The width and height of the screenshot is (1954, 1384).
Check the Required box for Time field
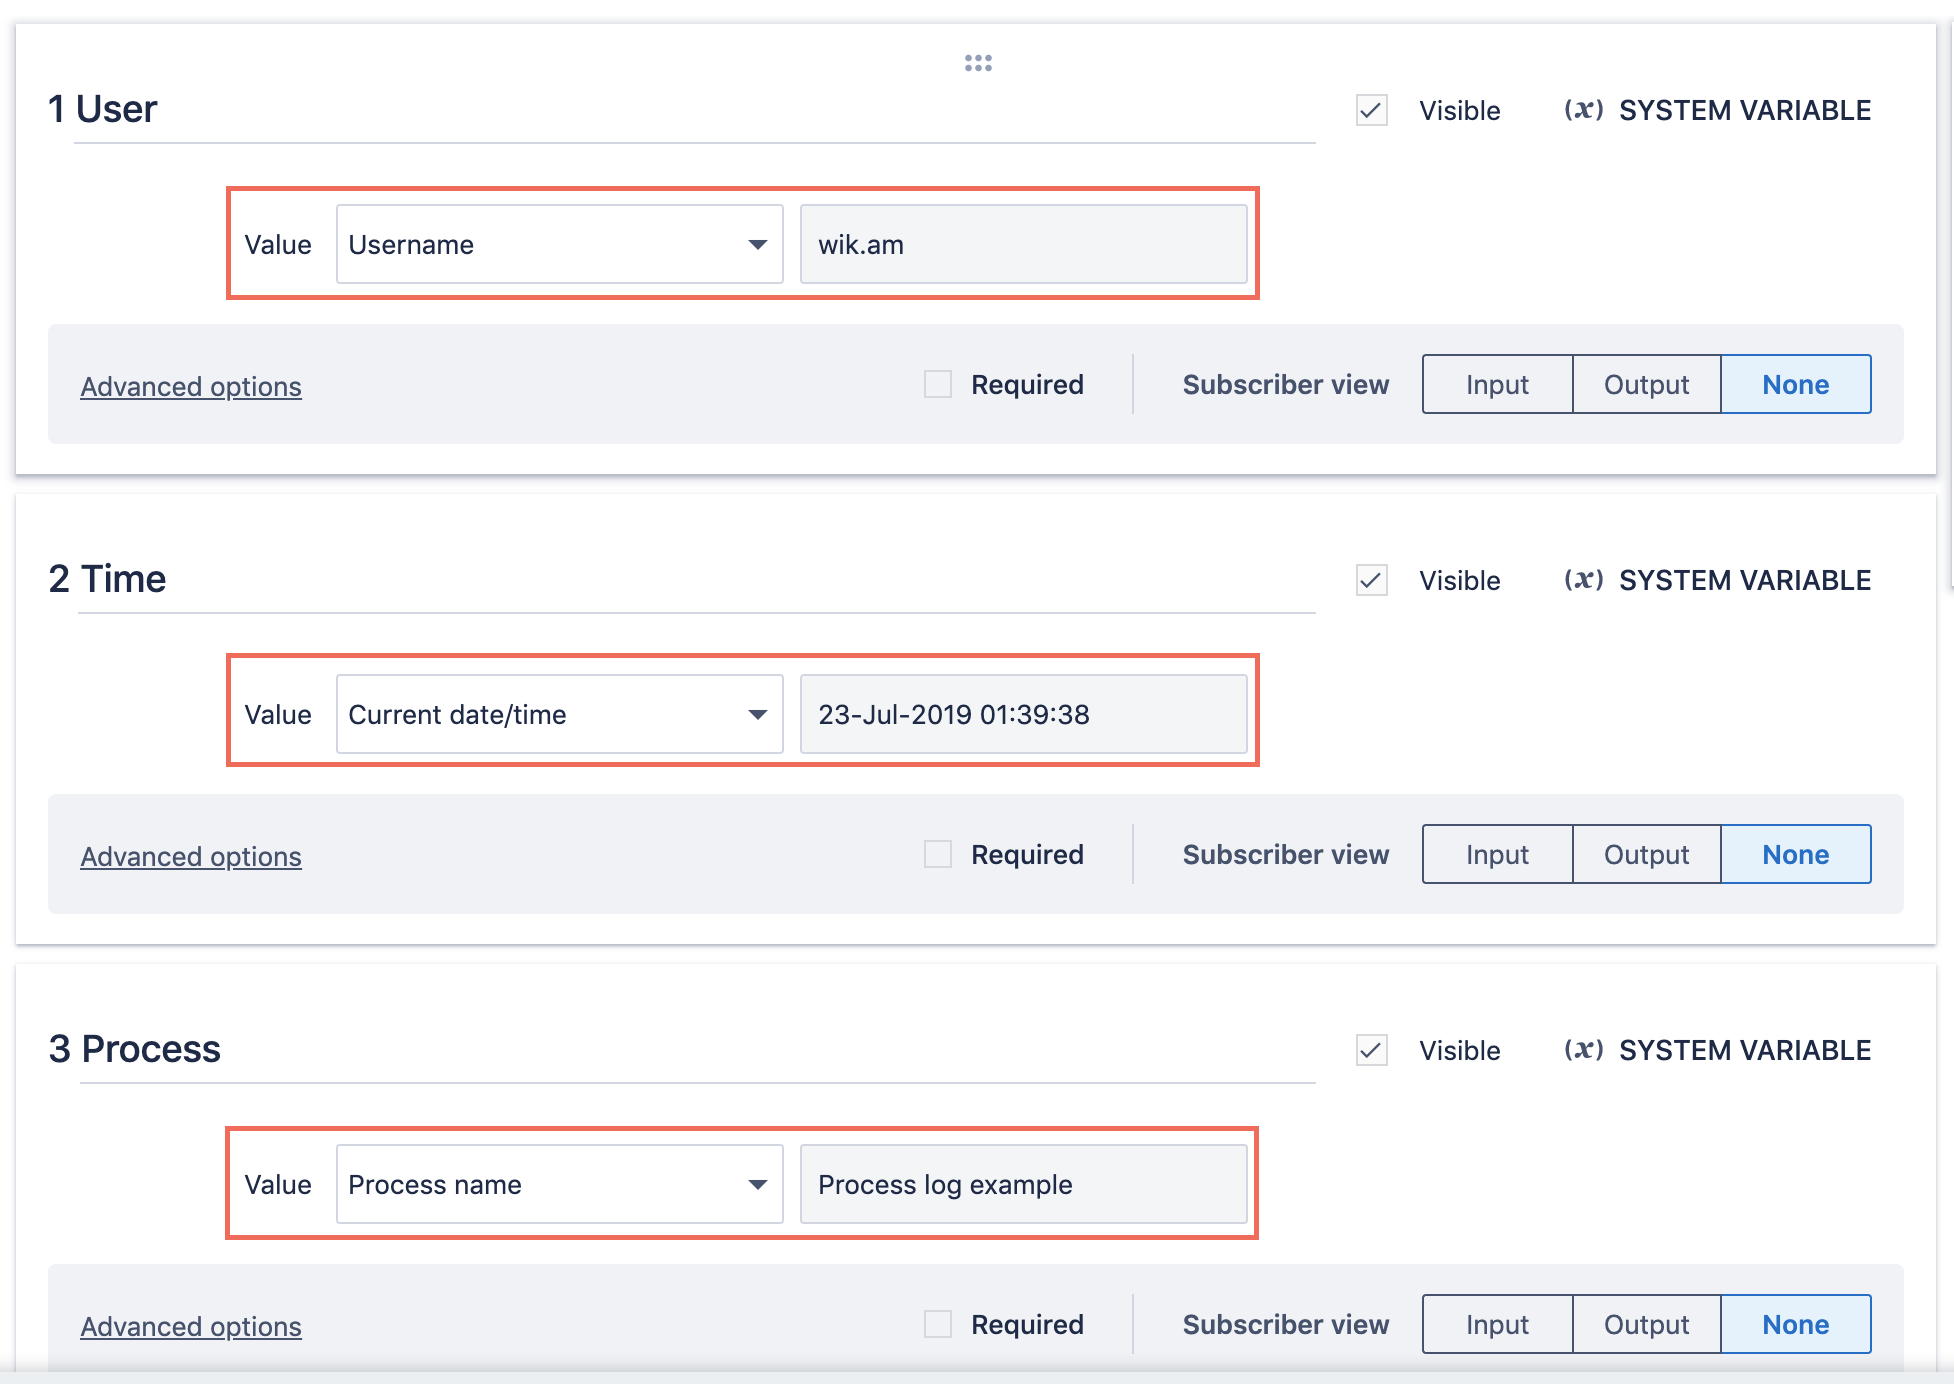point(937,854)
